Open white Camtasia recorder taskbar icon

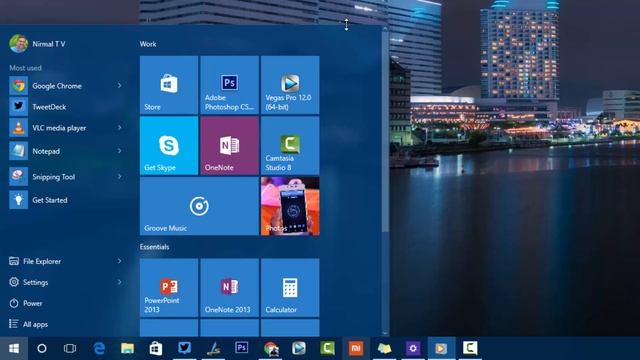pyautogui.click(x=470, y=348)
